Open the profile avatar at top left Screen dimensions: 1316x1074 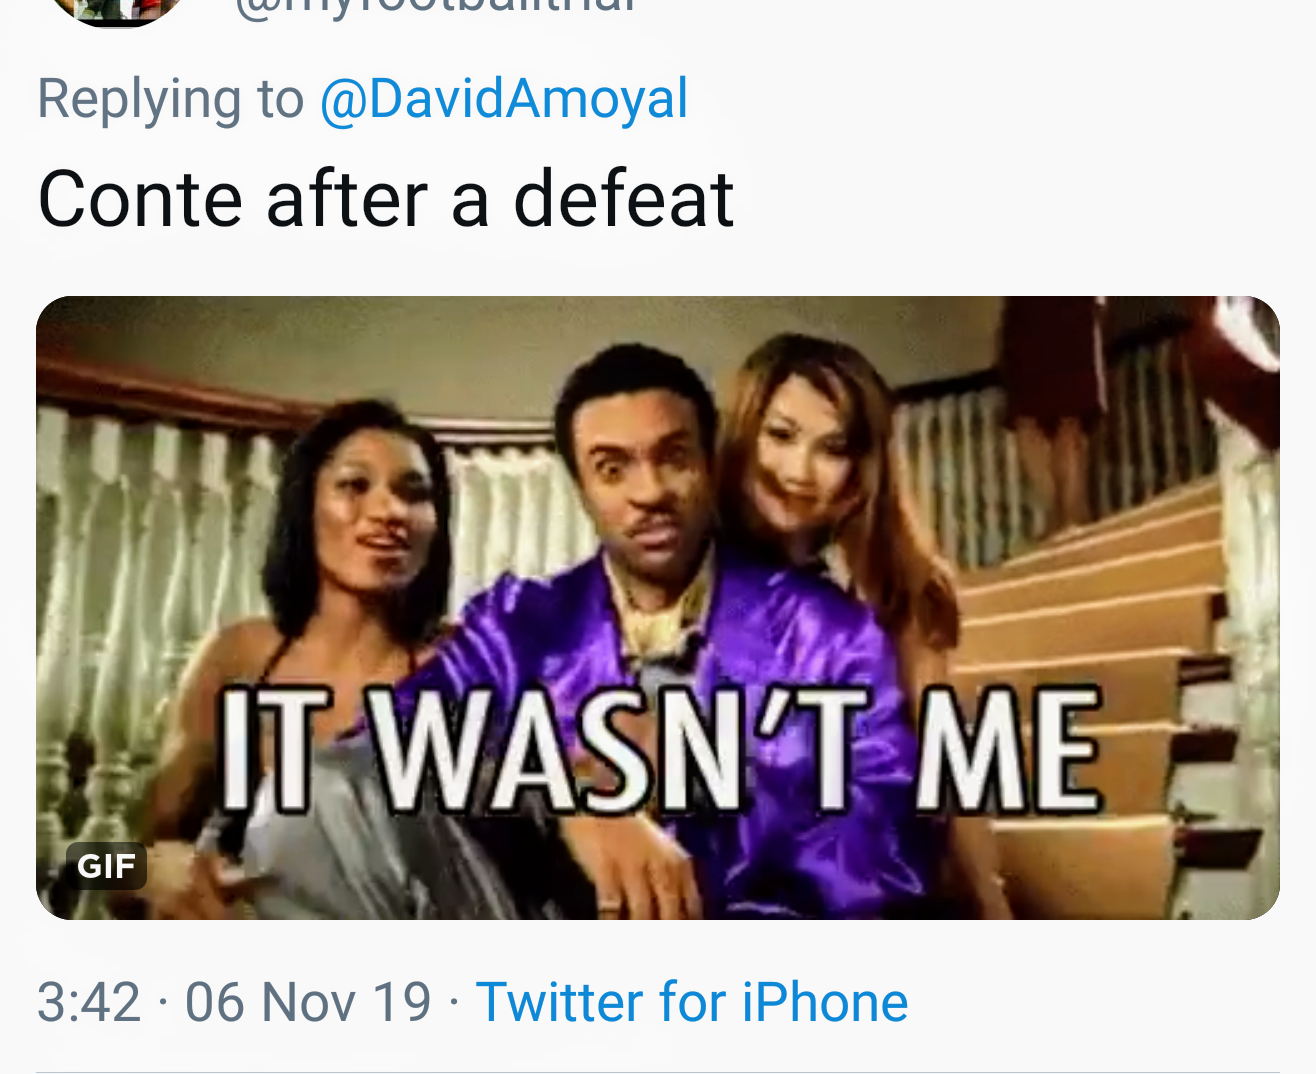coord(117,10)
